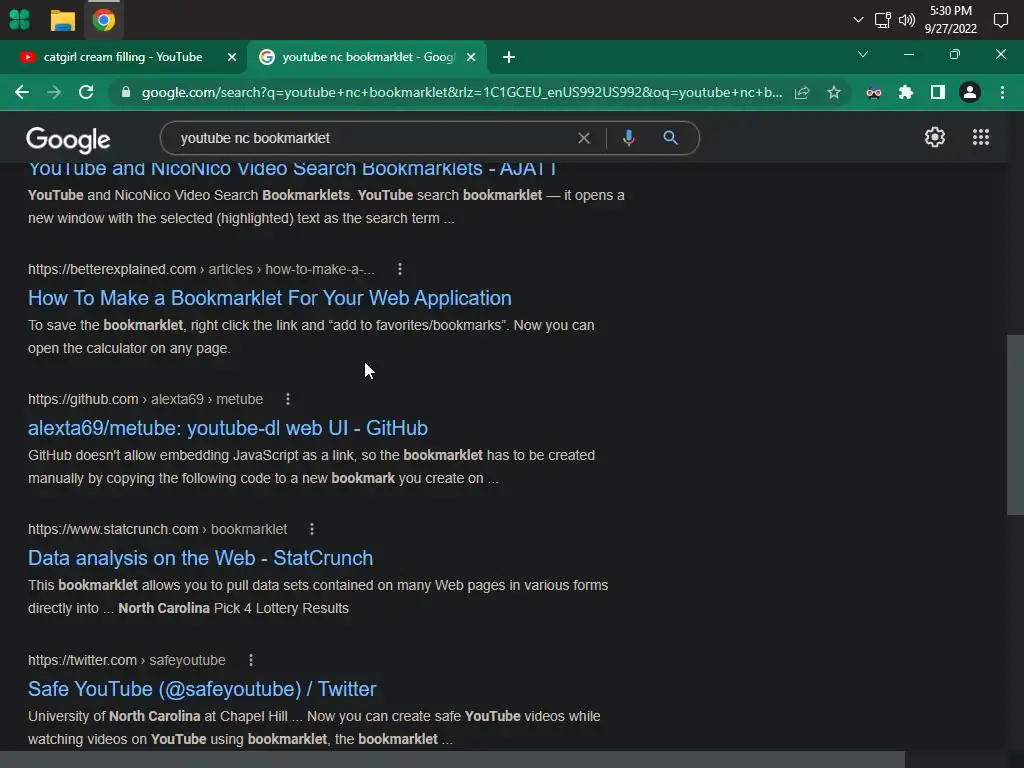Click the 5:30 PM clock and date

tap(950, 20)
